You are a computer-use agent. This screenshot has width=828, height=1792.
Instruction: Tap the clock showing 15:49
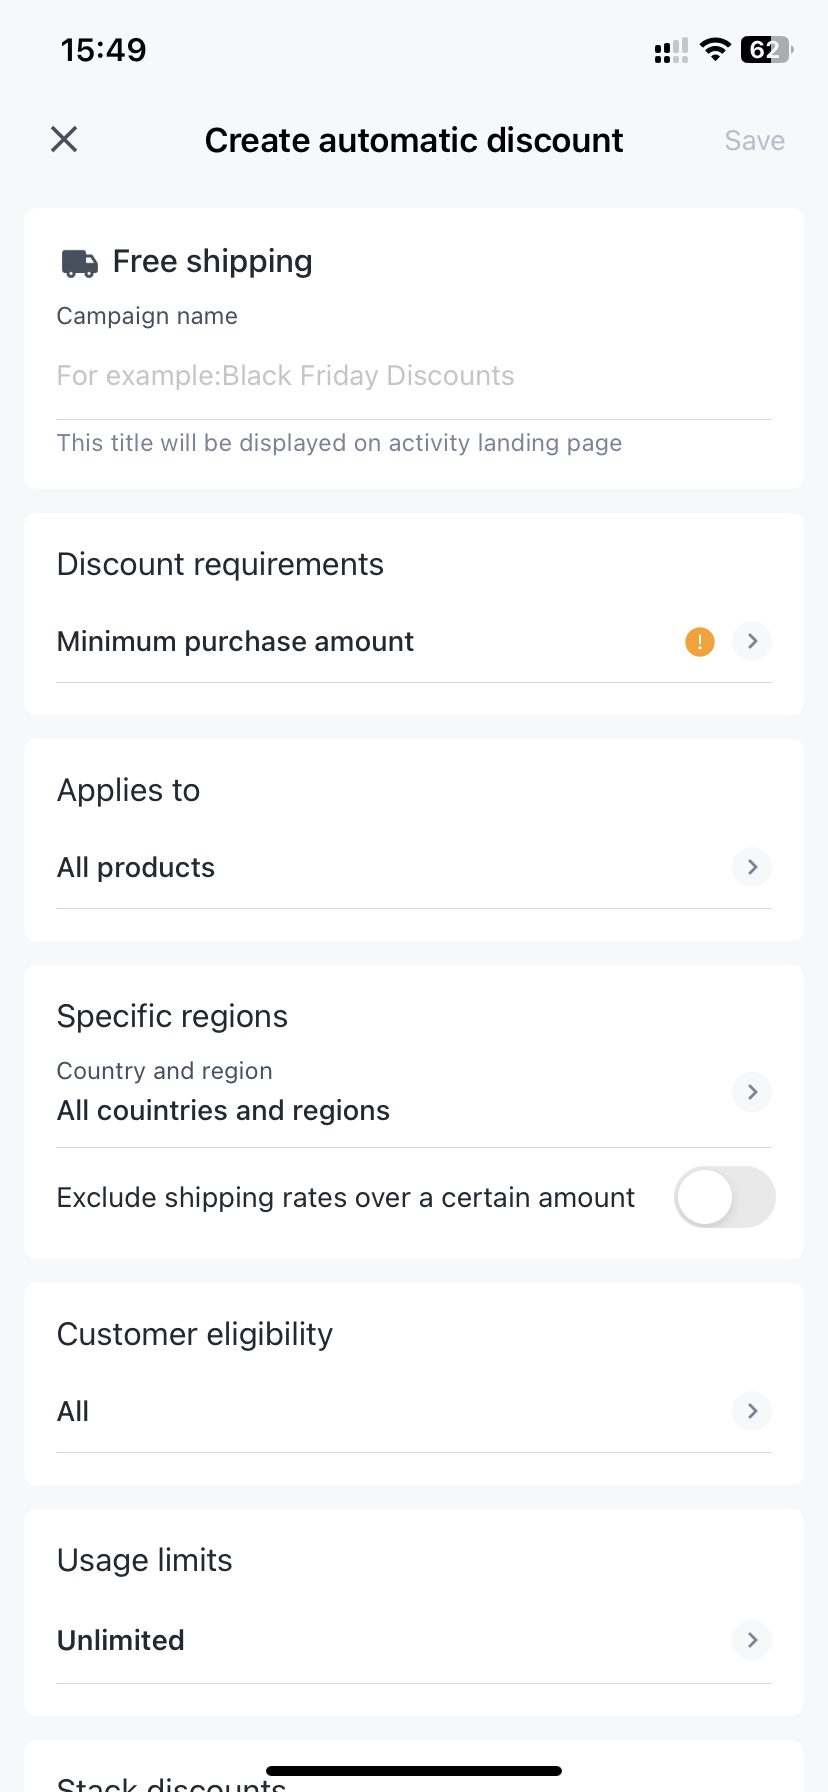coord(104,50)
